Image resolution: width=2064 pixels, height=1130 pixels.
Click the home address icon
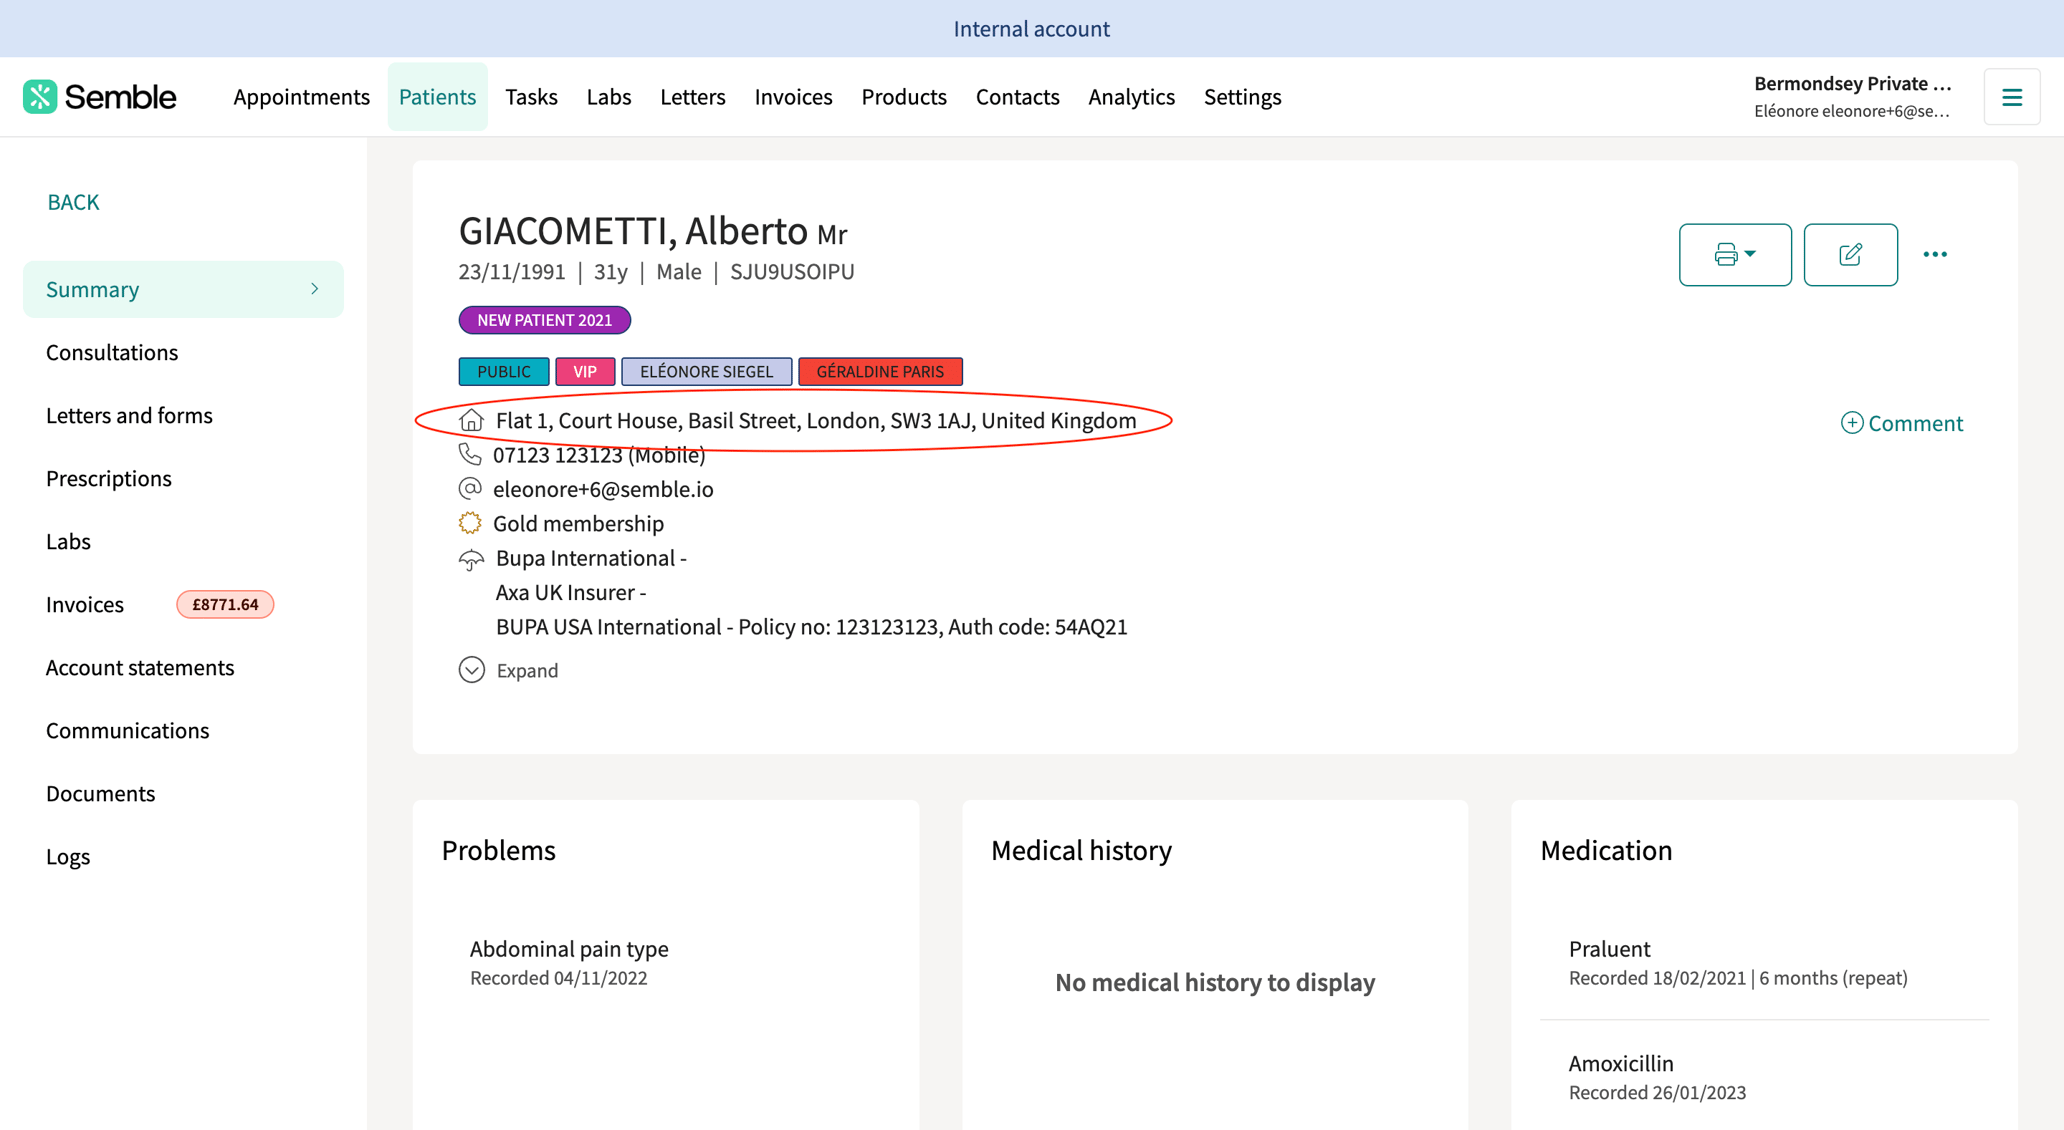471,420
